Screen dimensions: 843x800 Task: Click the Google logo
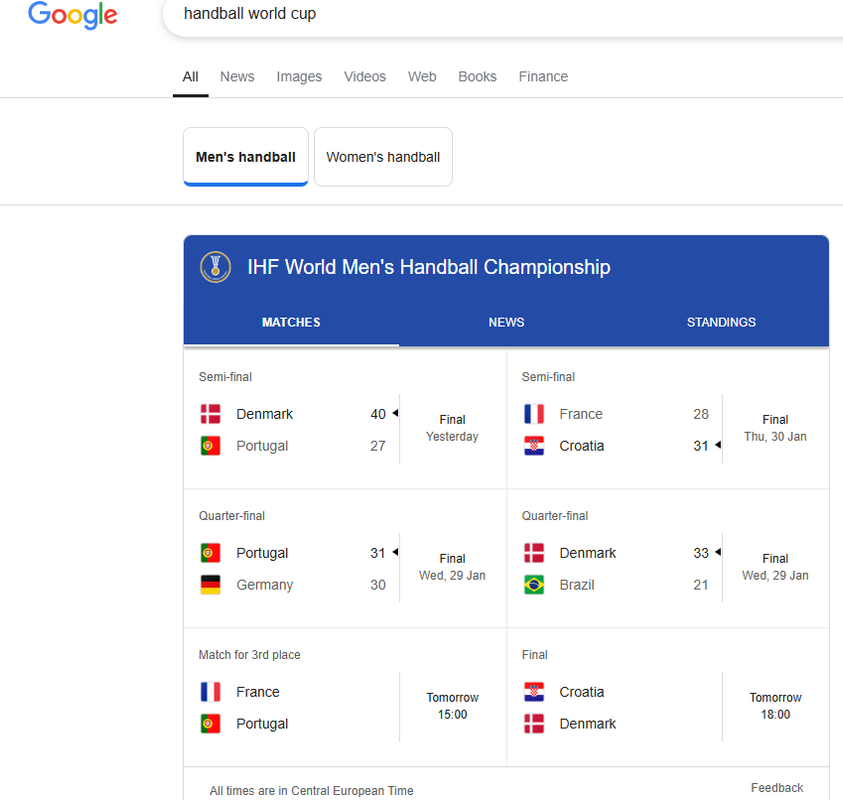click(x=73, y=15)
